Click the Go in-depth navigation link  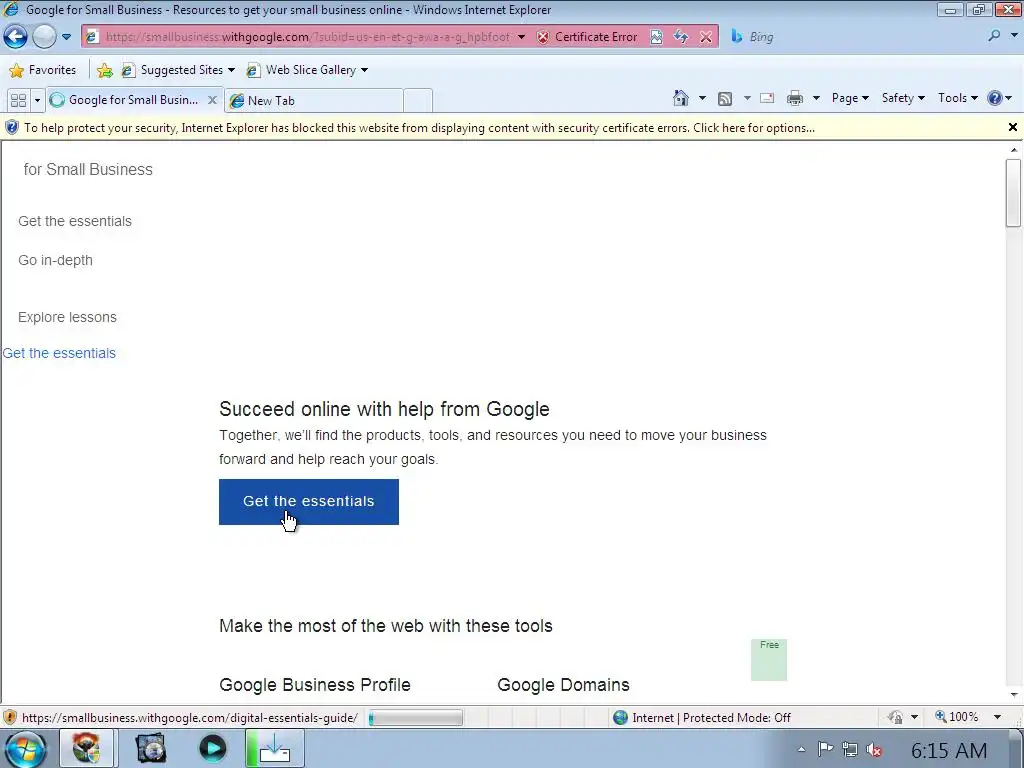tap(56, 261)
